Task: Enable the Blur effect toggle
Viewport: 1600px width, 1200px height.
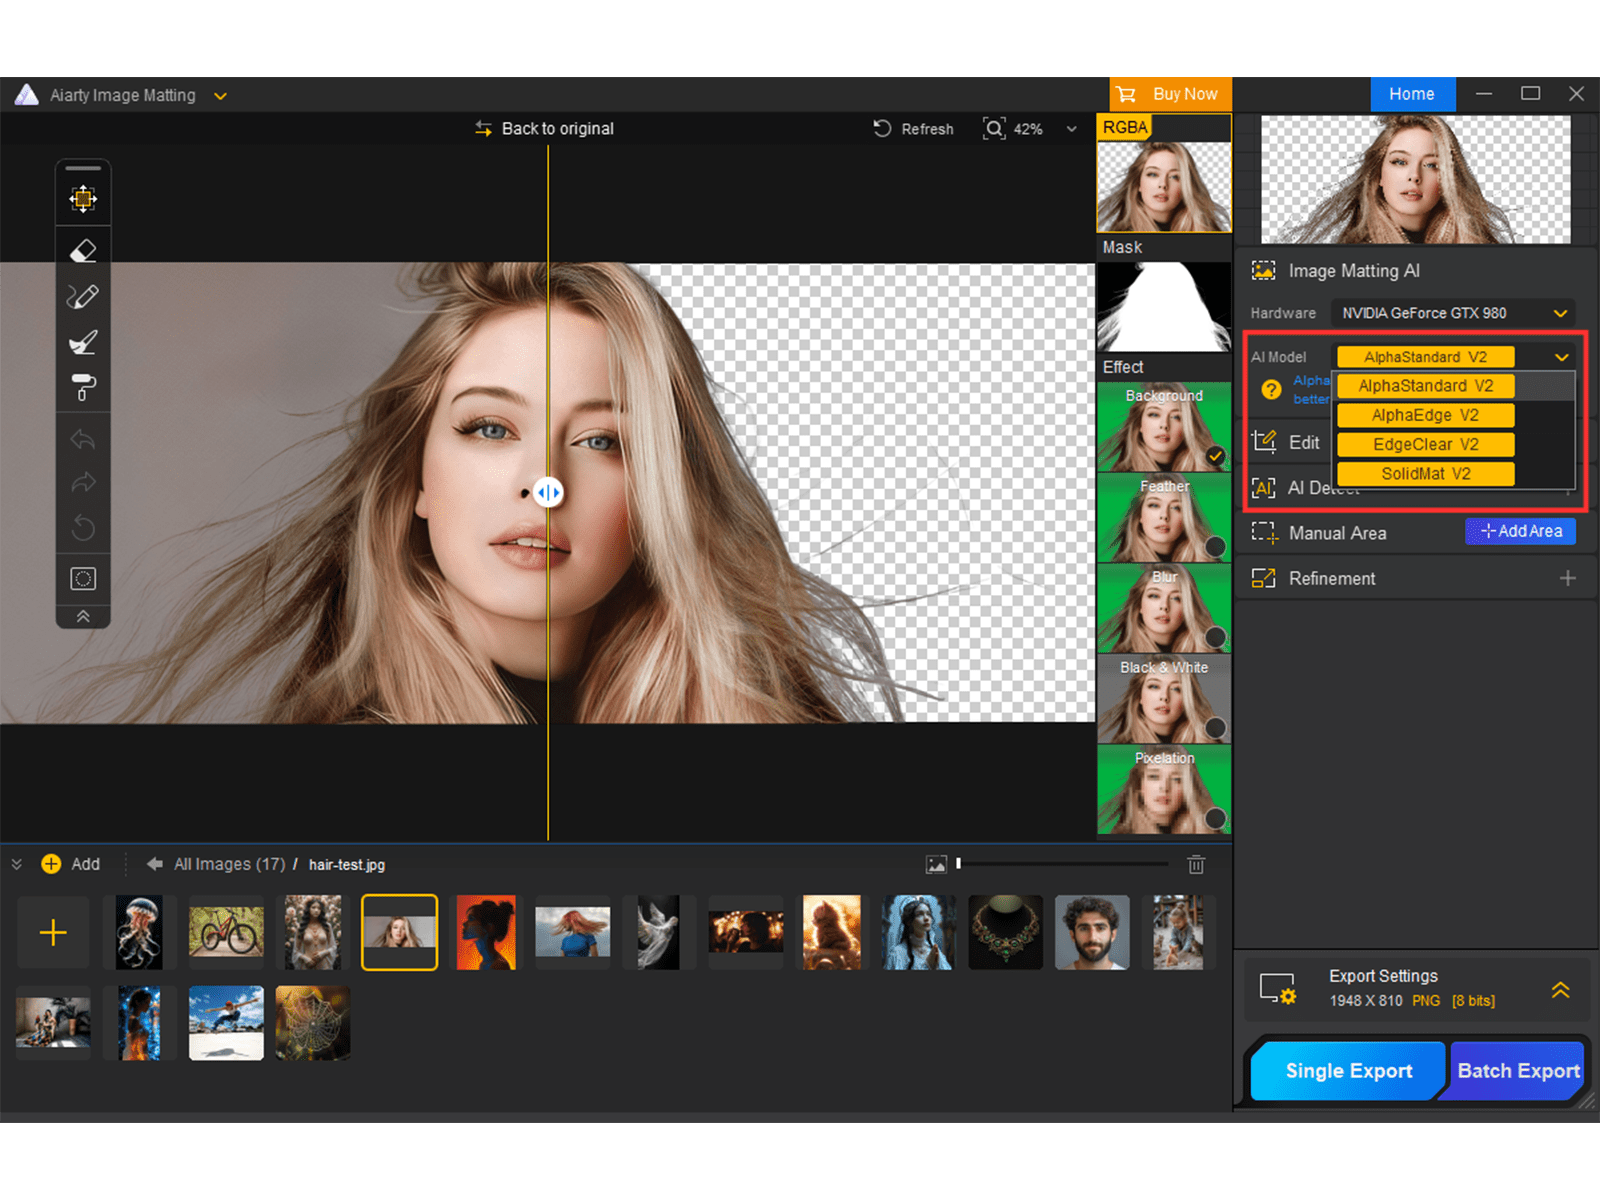Action: point(1215,637)
